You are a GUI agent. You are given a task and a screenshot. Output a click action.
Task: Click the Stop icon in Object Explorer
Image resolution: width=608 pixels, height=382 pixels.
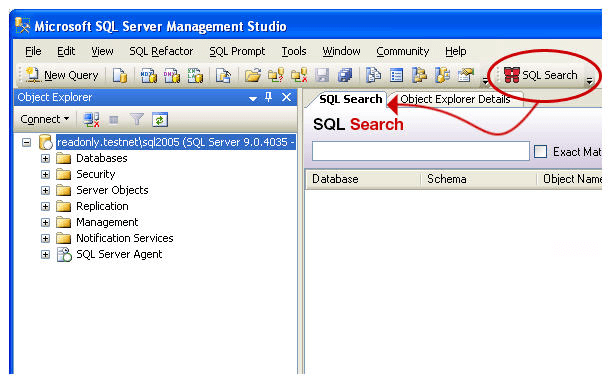coord(114,119)
